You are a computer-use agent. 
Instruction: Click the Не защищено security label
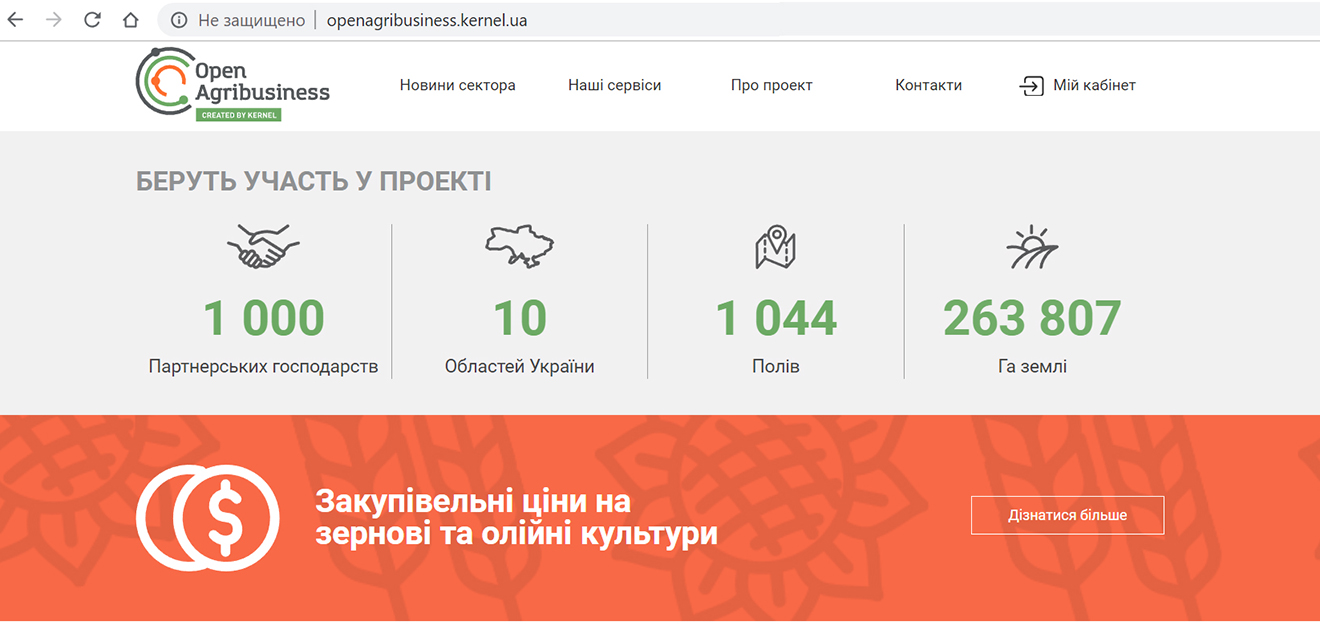point(252,20)
